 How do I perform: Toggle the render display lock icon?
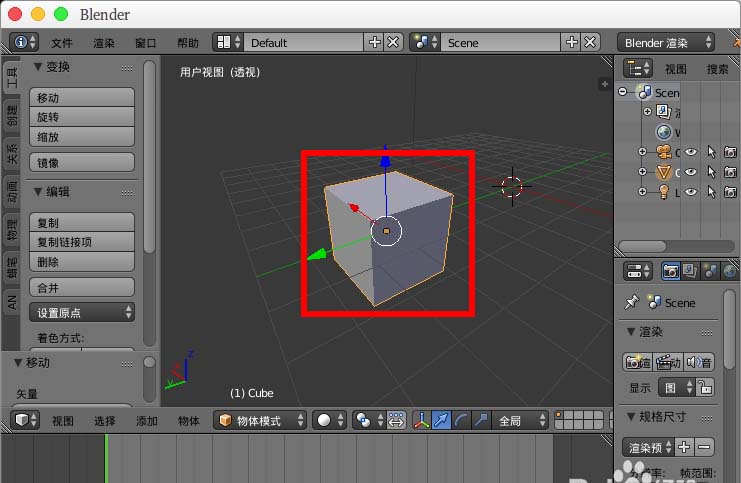(705, 388)
